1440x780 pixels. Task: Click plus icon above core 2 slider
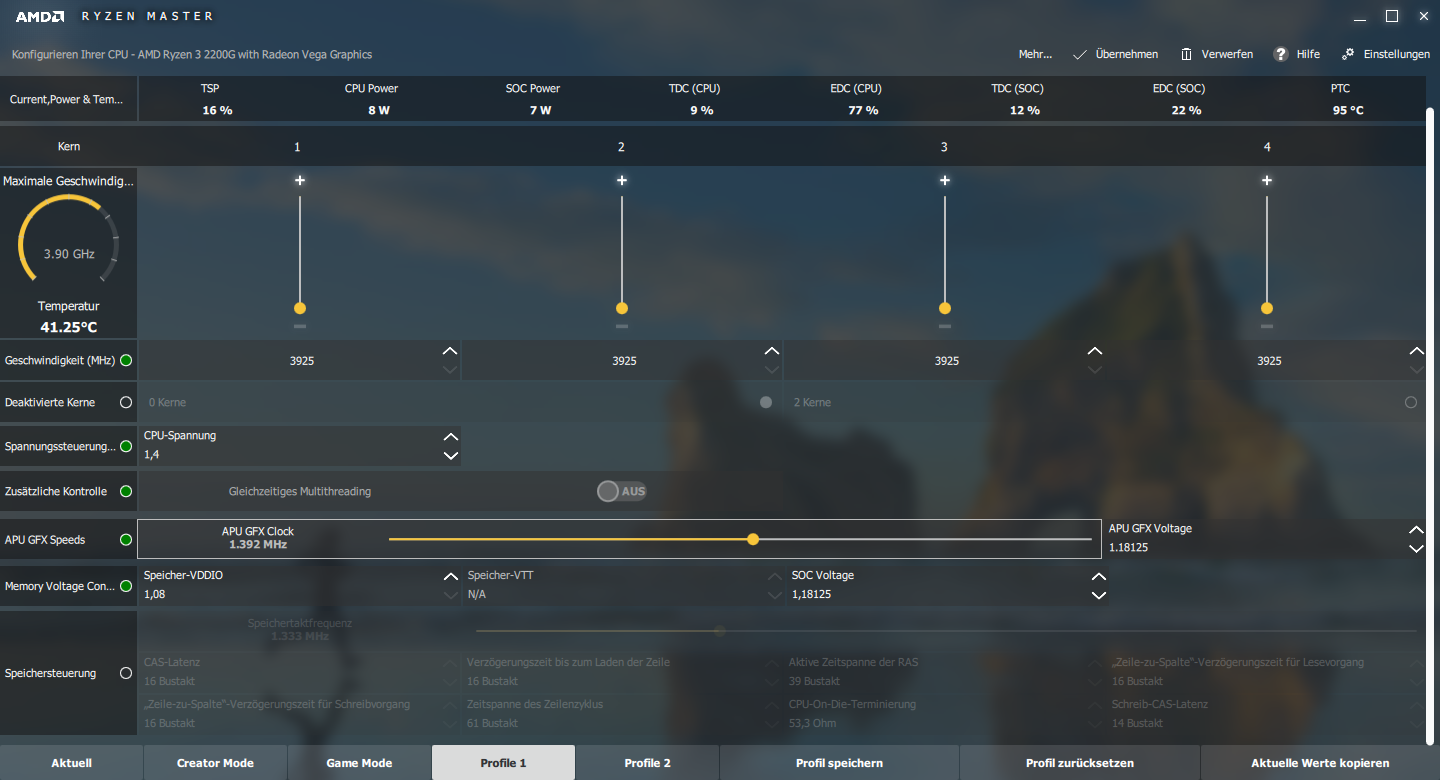point(622,181)
